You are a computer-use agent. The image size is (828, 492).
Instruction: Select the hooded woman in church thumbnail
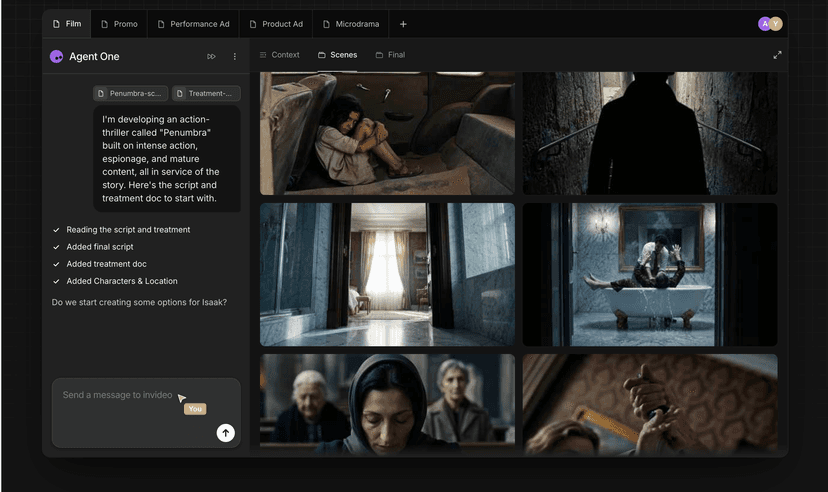point(387,404)
